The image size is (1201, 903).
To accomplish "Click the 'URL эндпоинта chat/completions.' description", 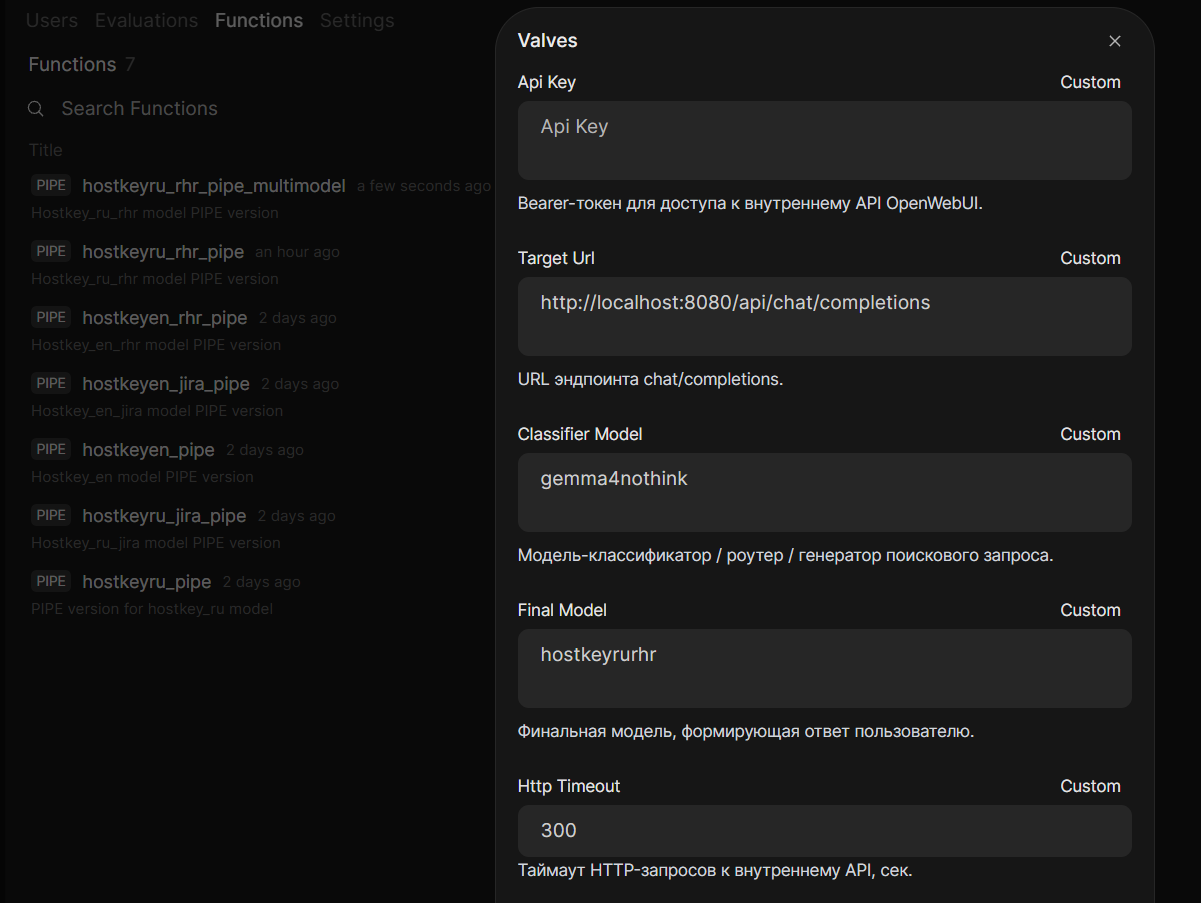I will (x=650, y=379).
